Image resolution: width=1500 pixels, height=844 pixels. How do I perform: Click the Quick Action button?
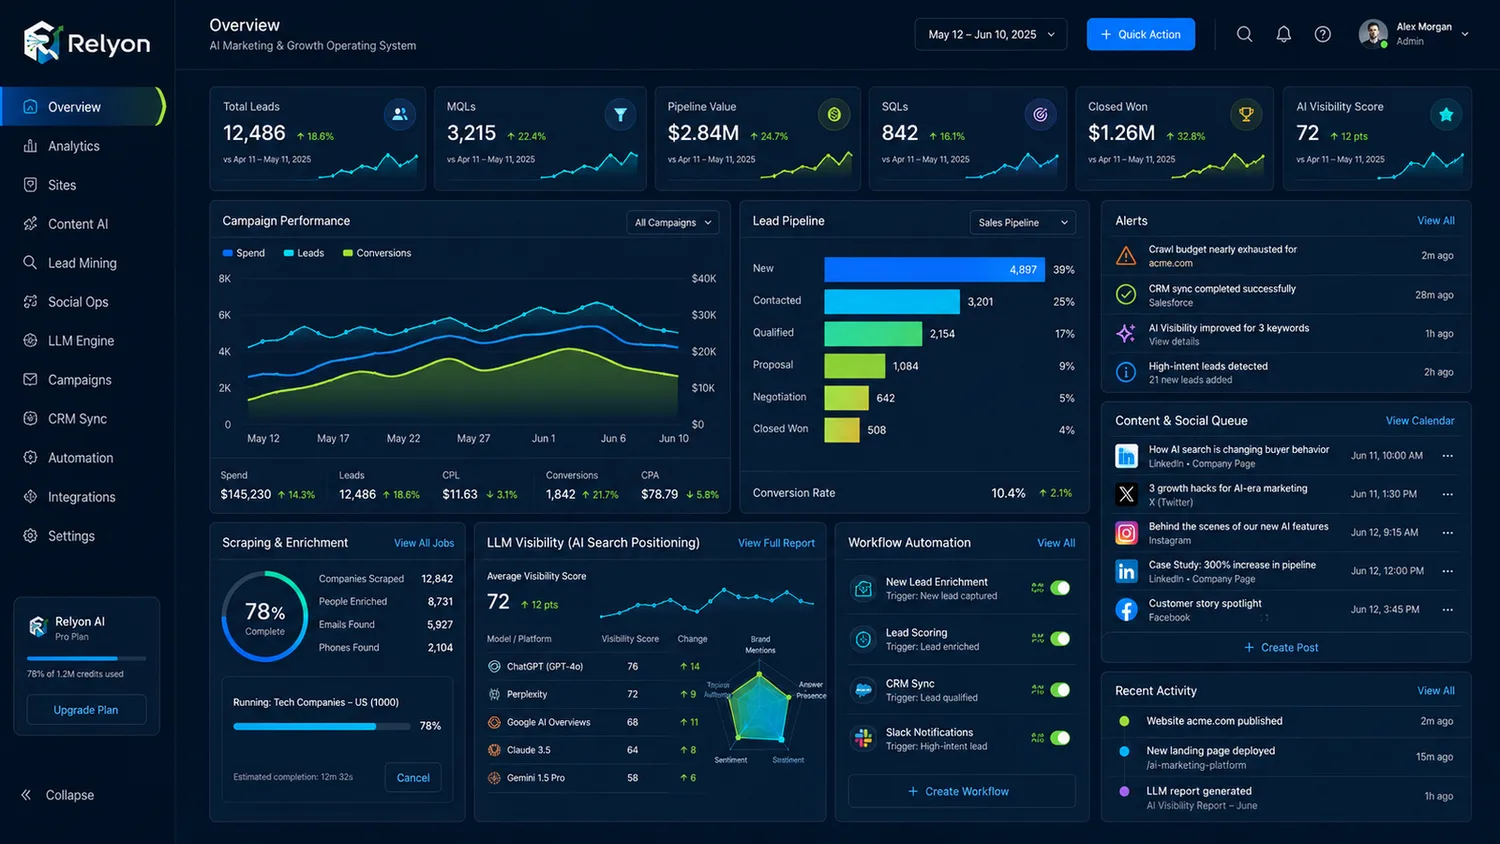coord(1141,34)
